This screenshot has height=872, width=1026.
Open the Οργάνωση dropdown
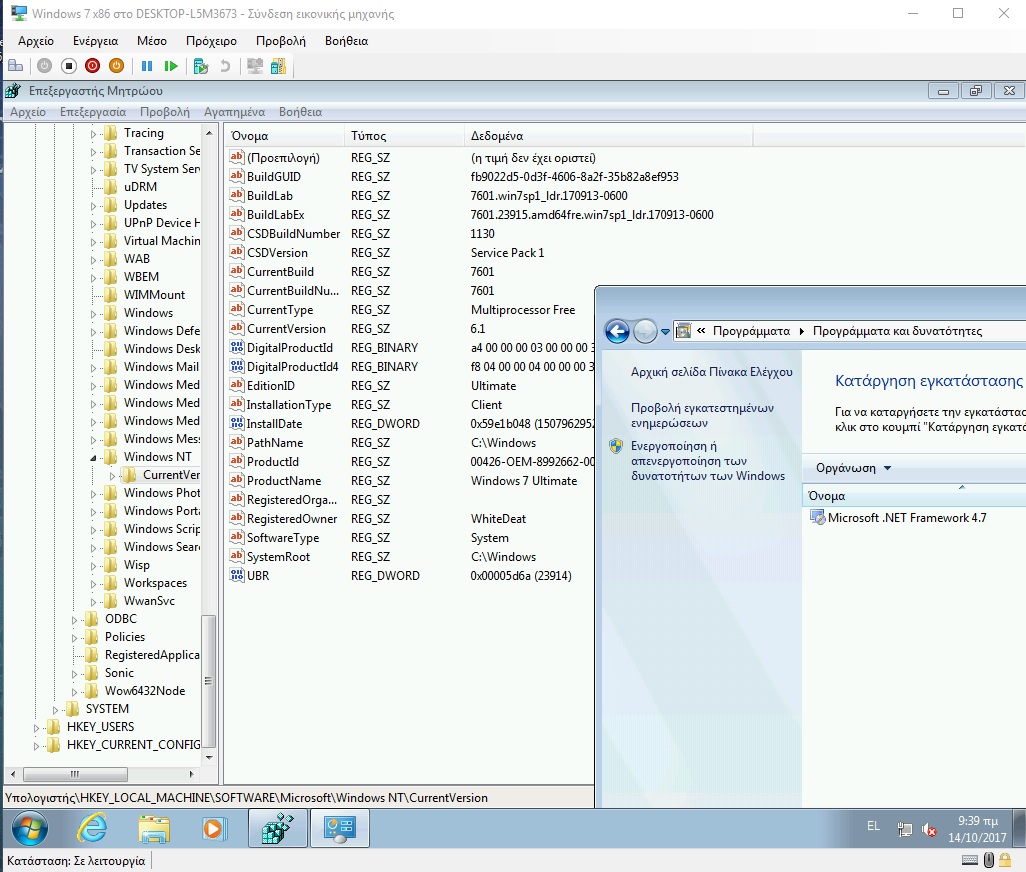pos(853,468)
